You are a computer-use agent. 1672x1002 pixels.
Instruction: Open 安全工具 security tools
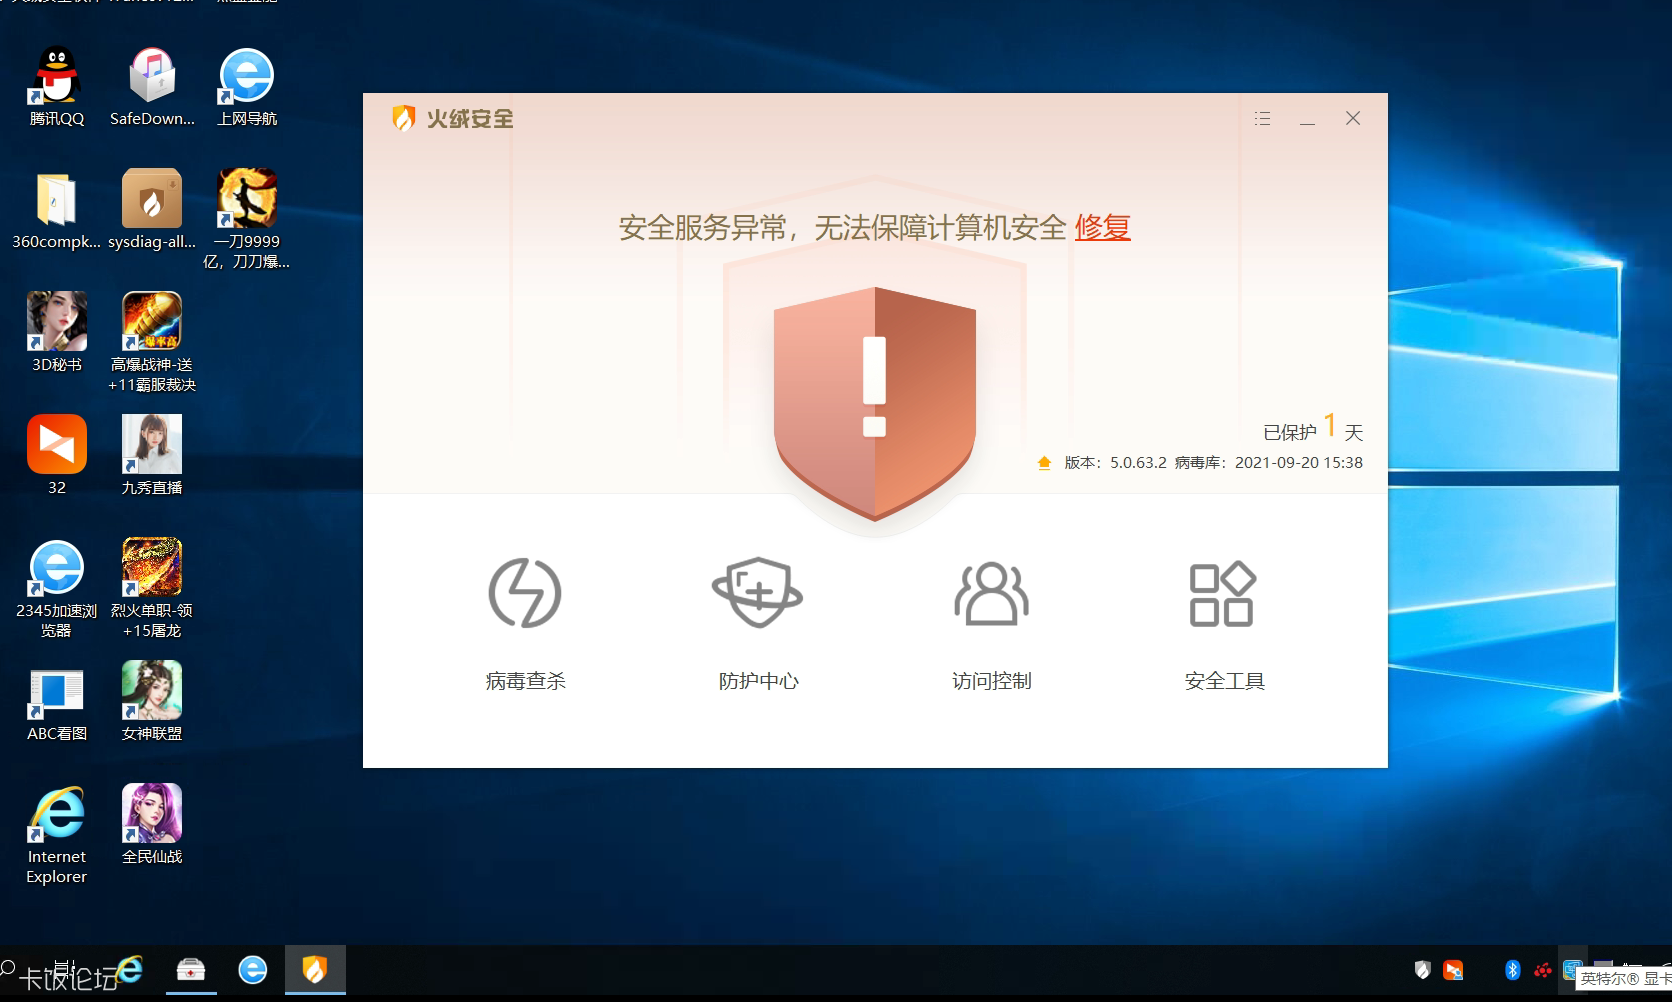(1224, 624)
